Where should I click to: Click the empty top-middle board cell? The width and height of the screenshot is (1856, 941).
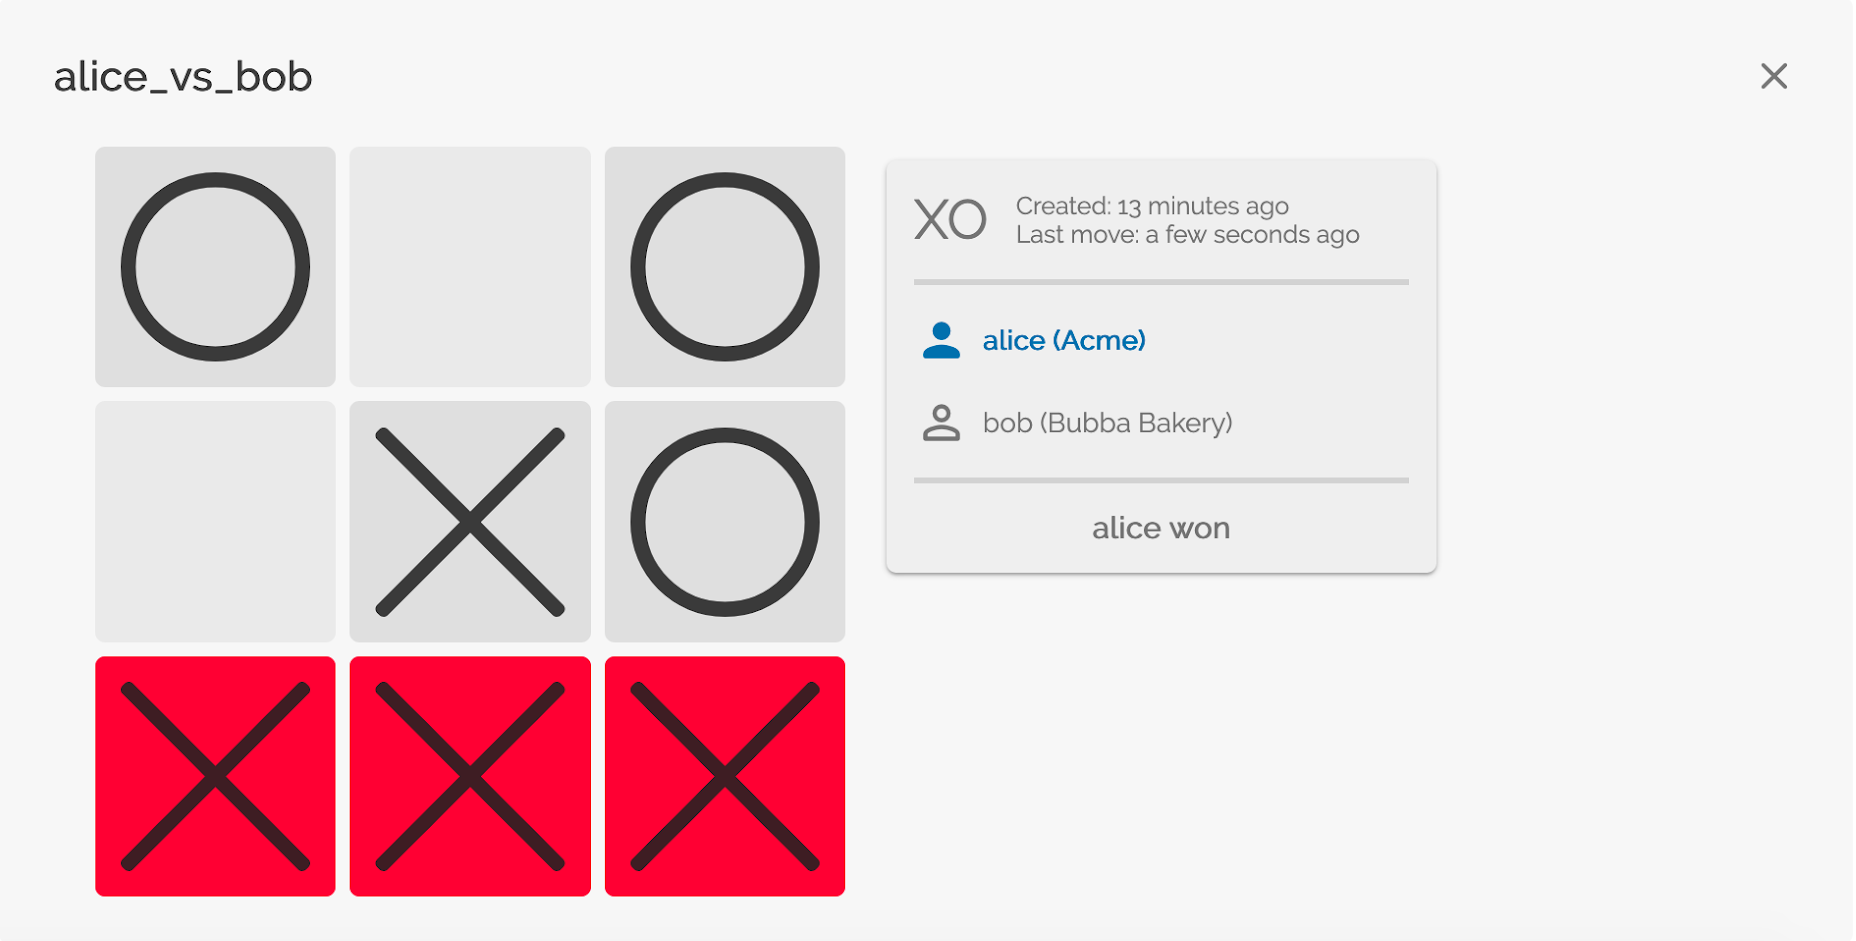[x=470, y=267]
